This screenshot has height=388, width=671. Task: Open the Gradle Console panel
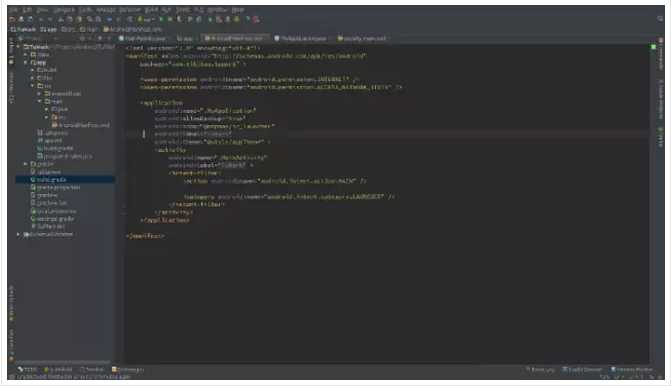coord(582,370)
